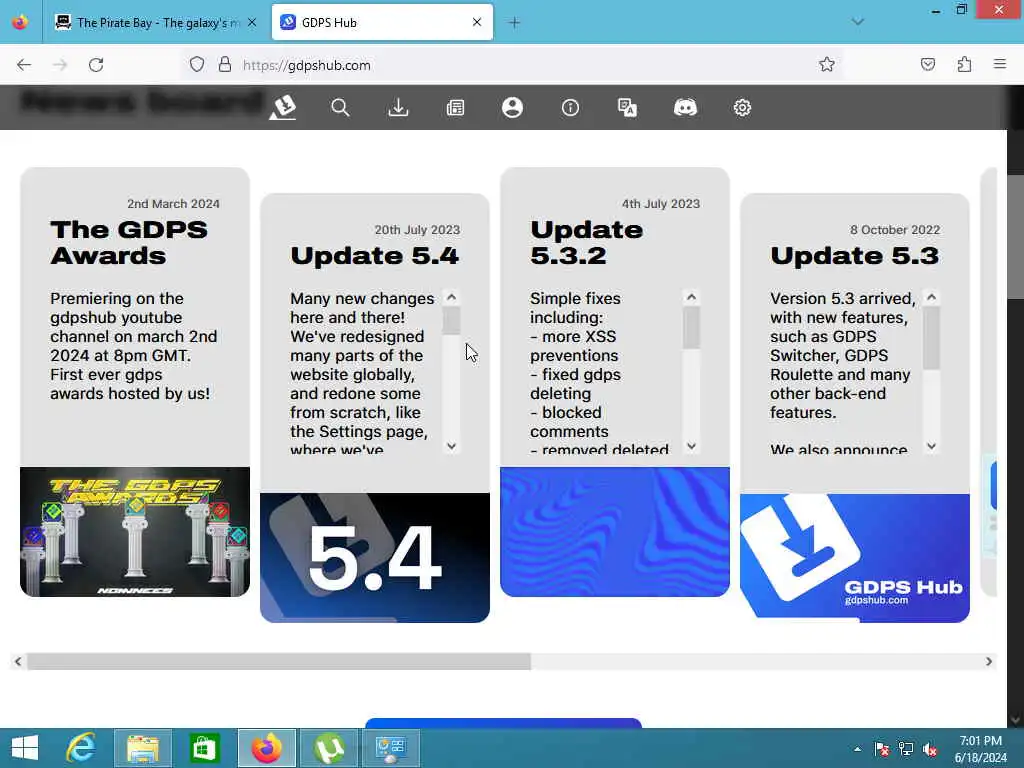The width and height of the screenshot is (1024, 768).
Task: Open the search magnifier icon in navbar
Action: coord(340,107)
